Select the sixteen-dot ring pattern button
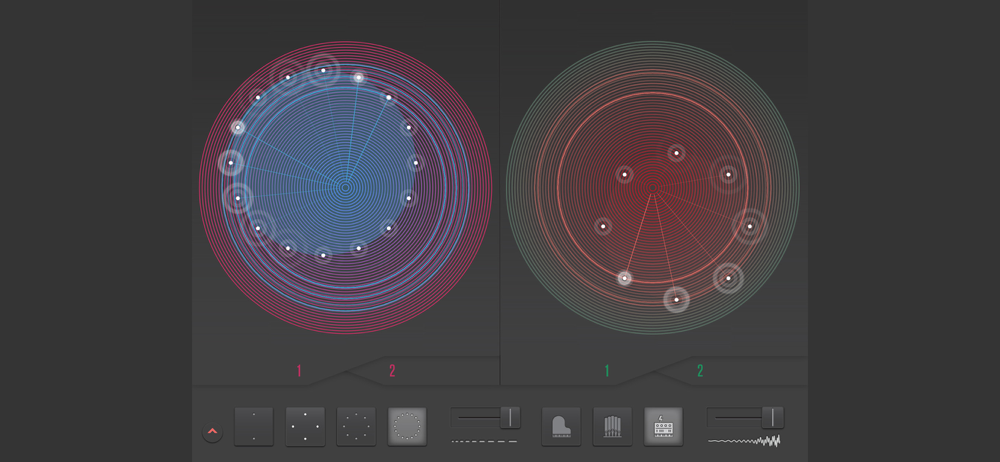 [407, 426]
